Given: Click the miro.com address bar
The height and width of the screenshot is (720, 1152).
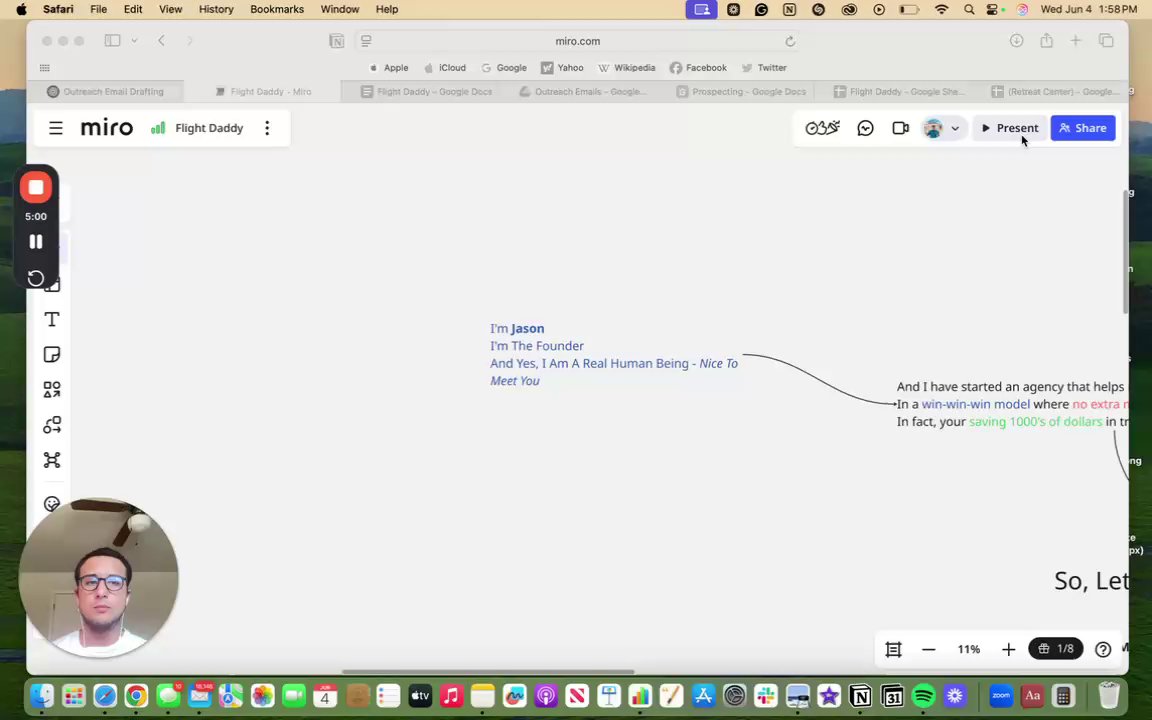Looking at the screenshot, I should pyautogui.click(x=577, y=41).
